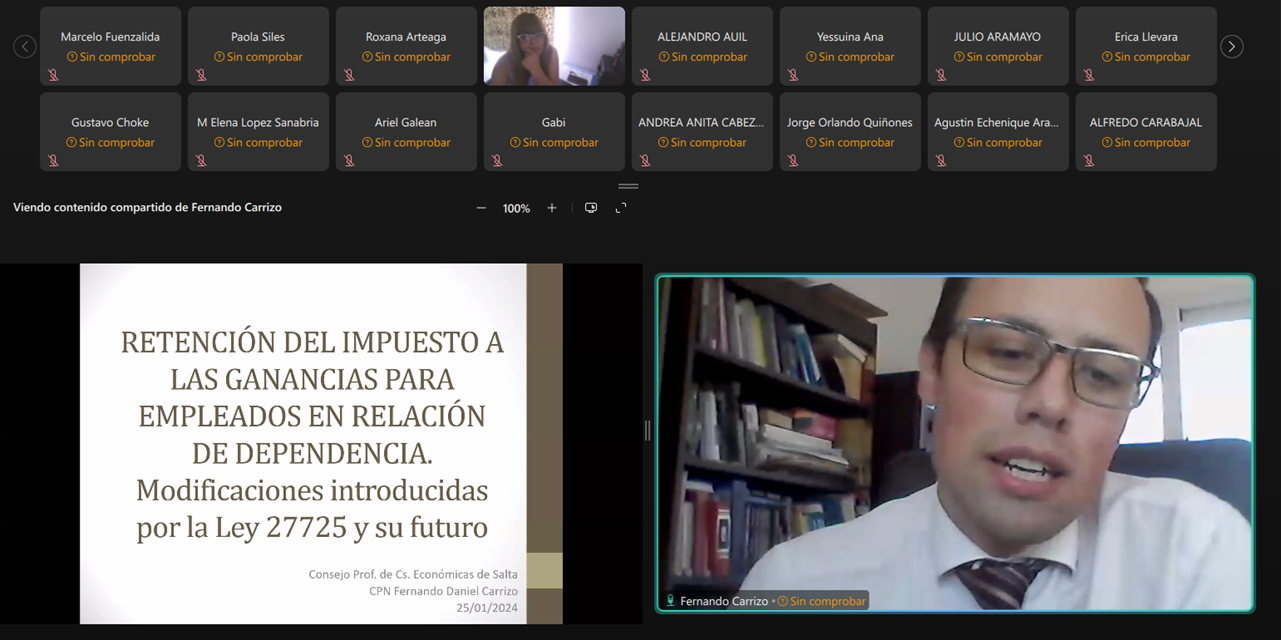Click the shared slide title text
This screenshot has width=1281, height=640.
point(312,433)
